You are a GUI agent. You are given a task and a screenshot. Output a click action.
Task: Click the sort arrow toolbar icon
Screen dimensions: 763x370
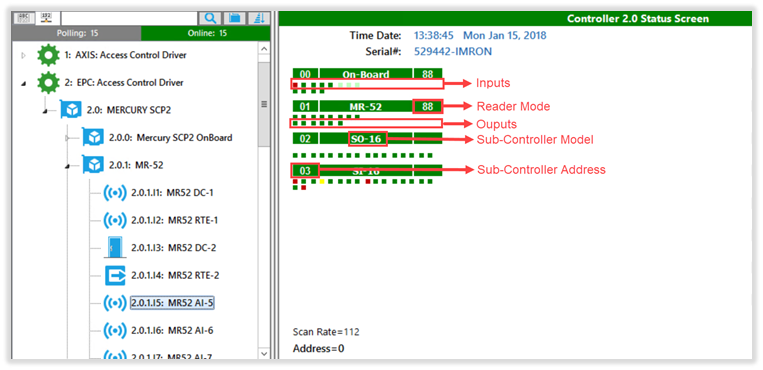(x=259, y=18)
